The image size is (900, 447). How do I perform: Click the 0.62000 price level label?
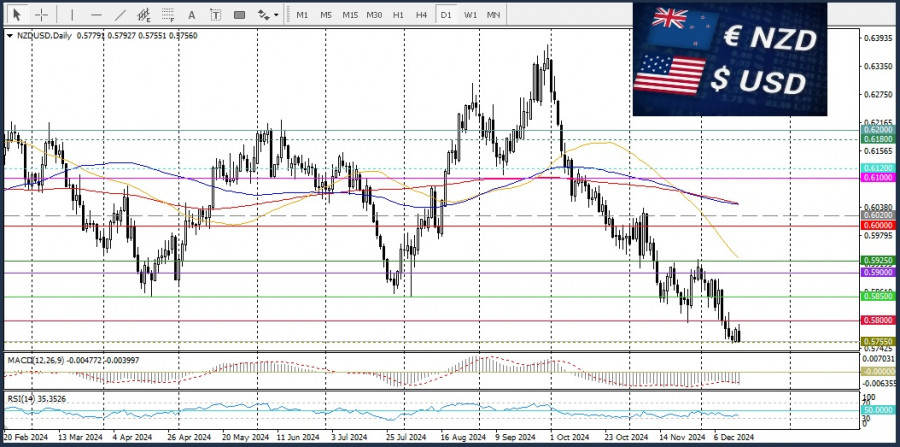[878, 130]
